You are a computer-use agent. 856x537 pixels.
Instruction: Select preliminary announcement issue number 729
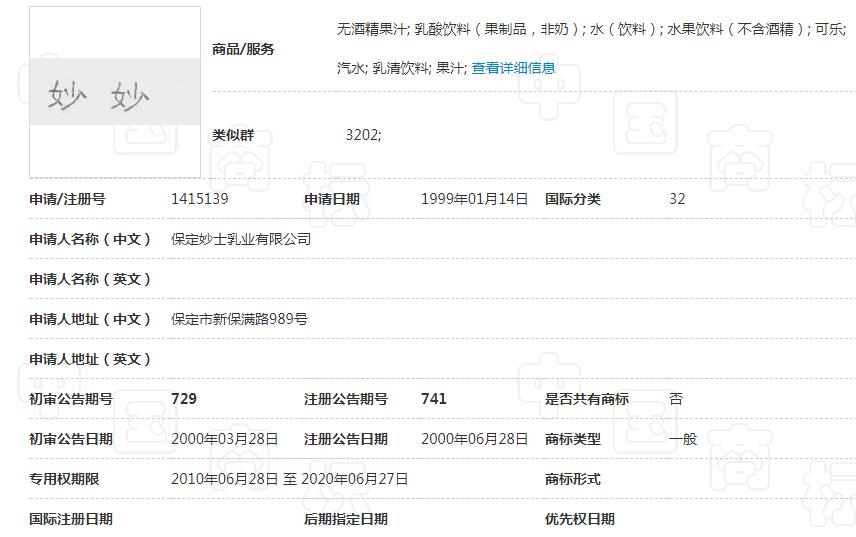click(184, 399)
